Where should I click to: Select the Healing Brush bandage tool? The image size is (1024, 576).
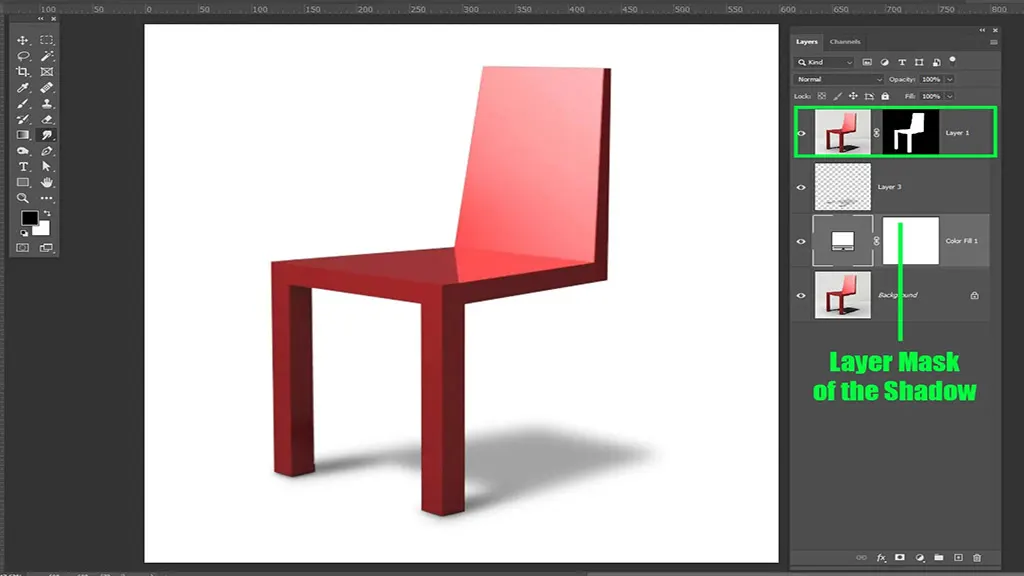point(46,88)
